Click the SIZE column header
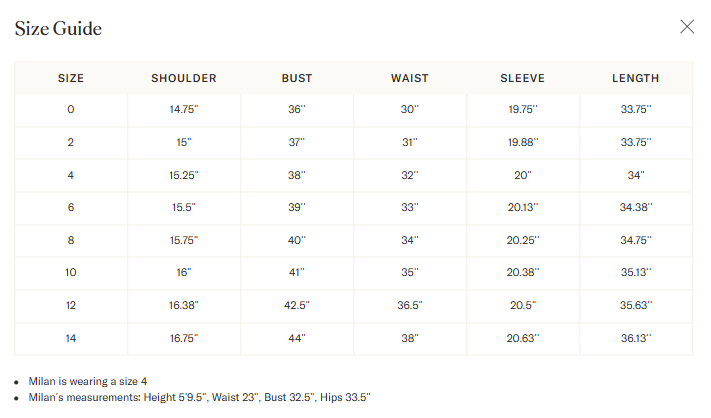The width and height of the screenshot is (711, 418). pos(71,78)
